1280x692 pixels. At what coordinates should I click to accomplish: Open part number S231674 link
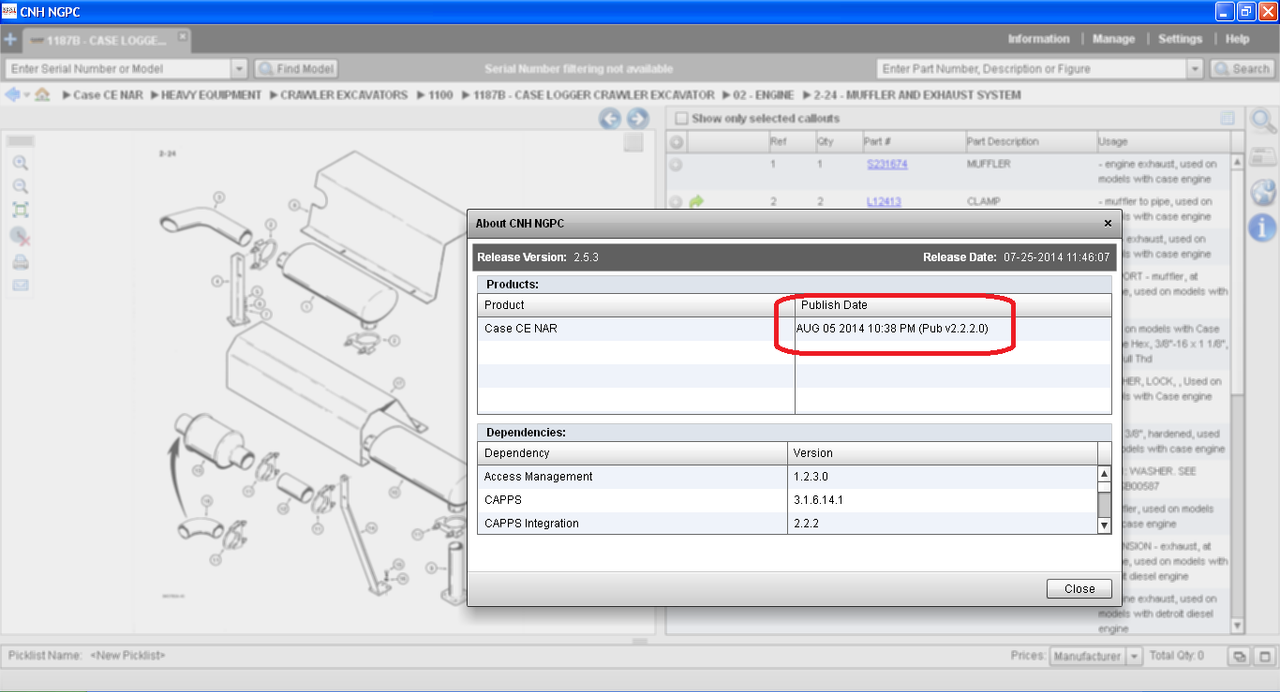887,164
